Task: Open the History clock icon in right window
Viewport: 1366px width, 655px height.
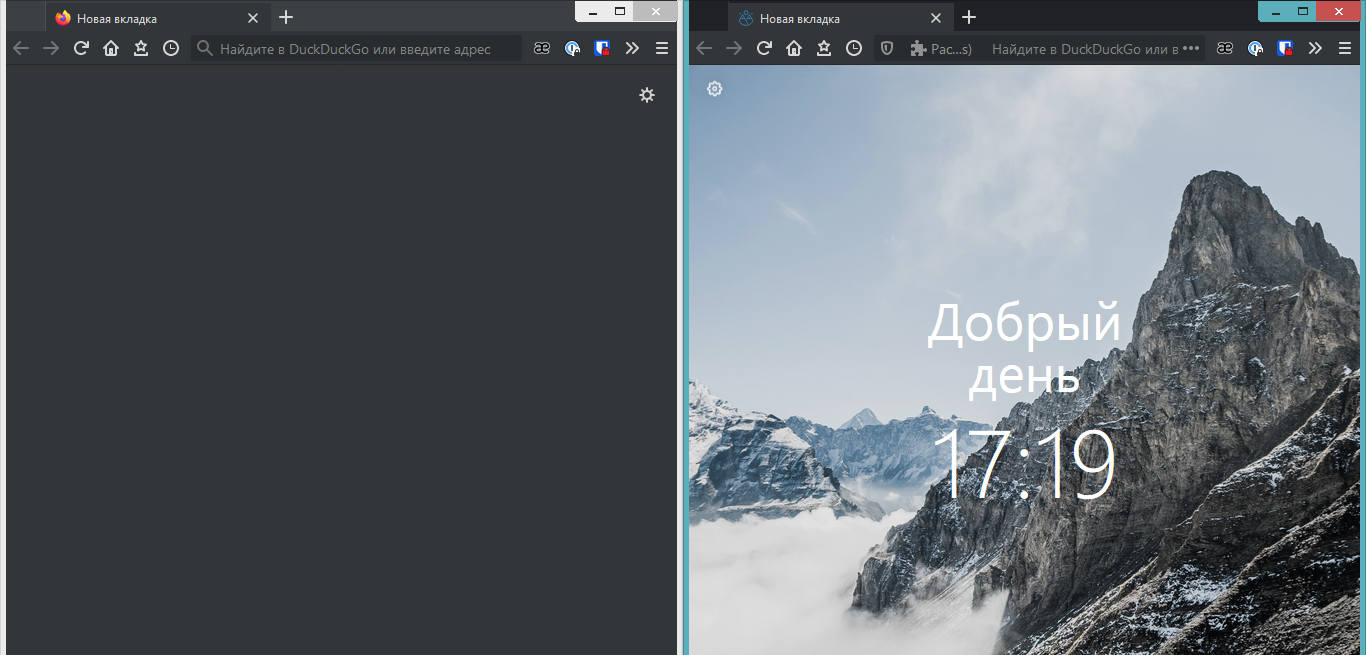Action: [854, 48]
